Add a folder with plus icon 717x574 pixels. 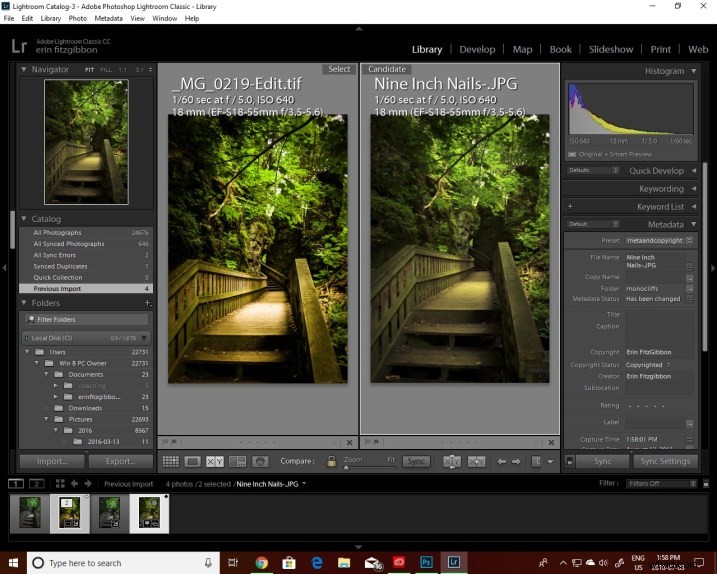point(147,303)
